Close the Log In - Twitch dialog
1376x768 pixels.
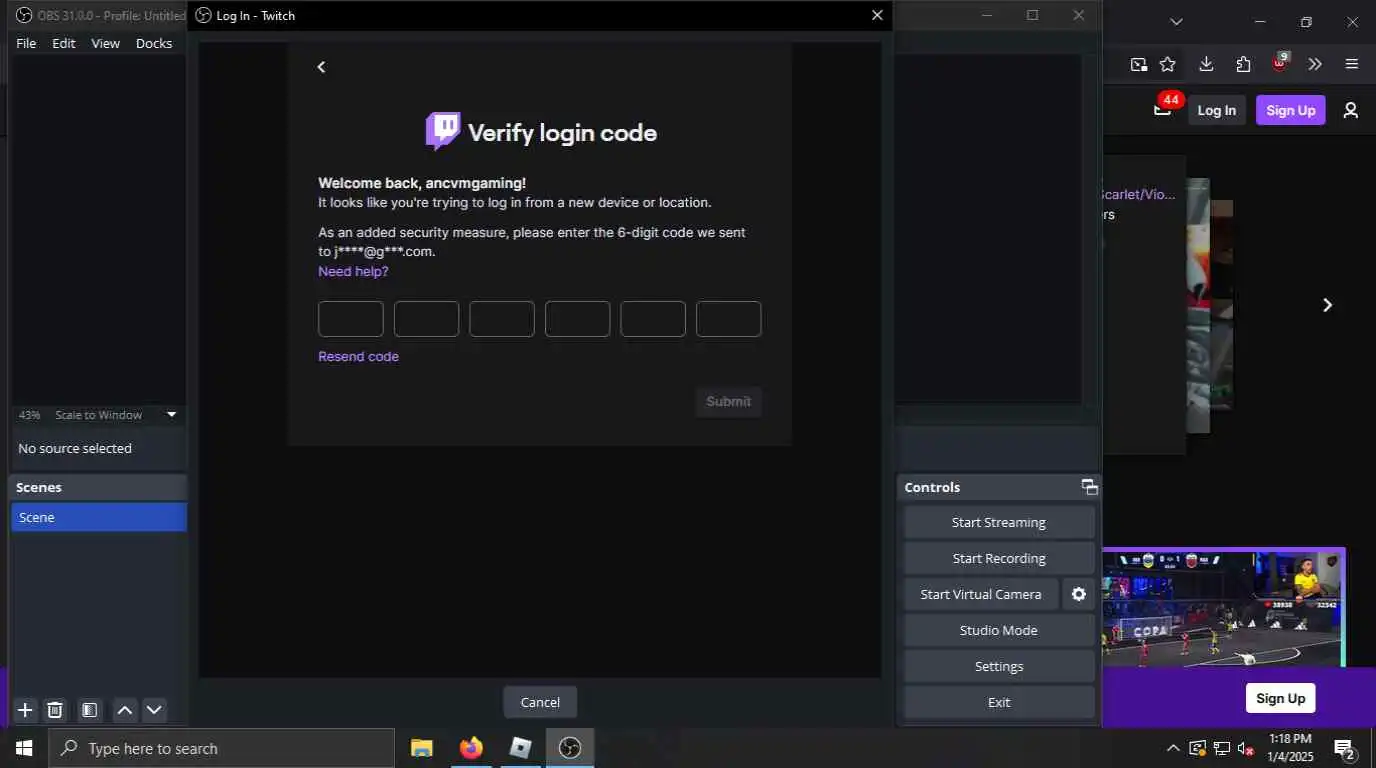[877, 15]
